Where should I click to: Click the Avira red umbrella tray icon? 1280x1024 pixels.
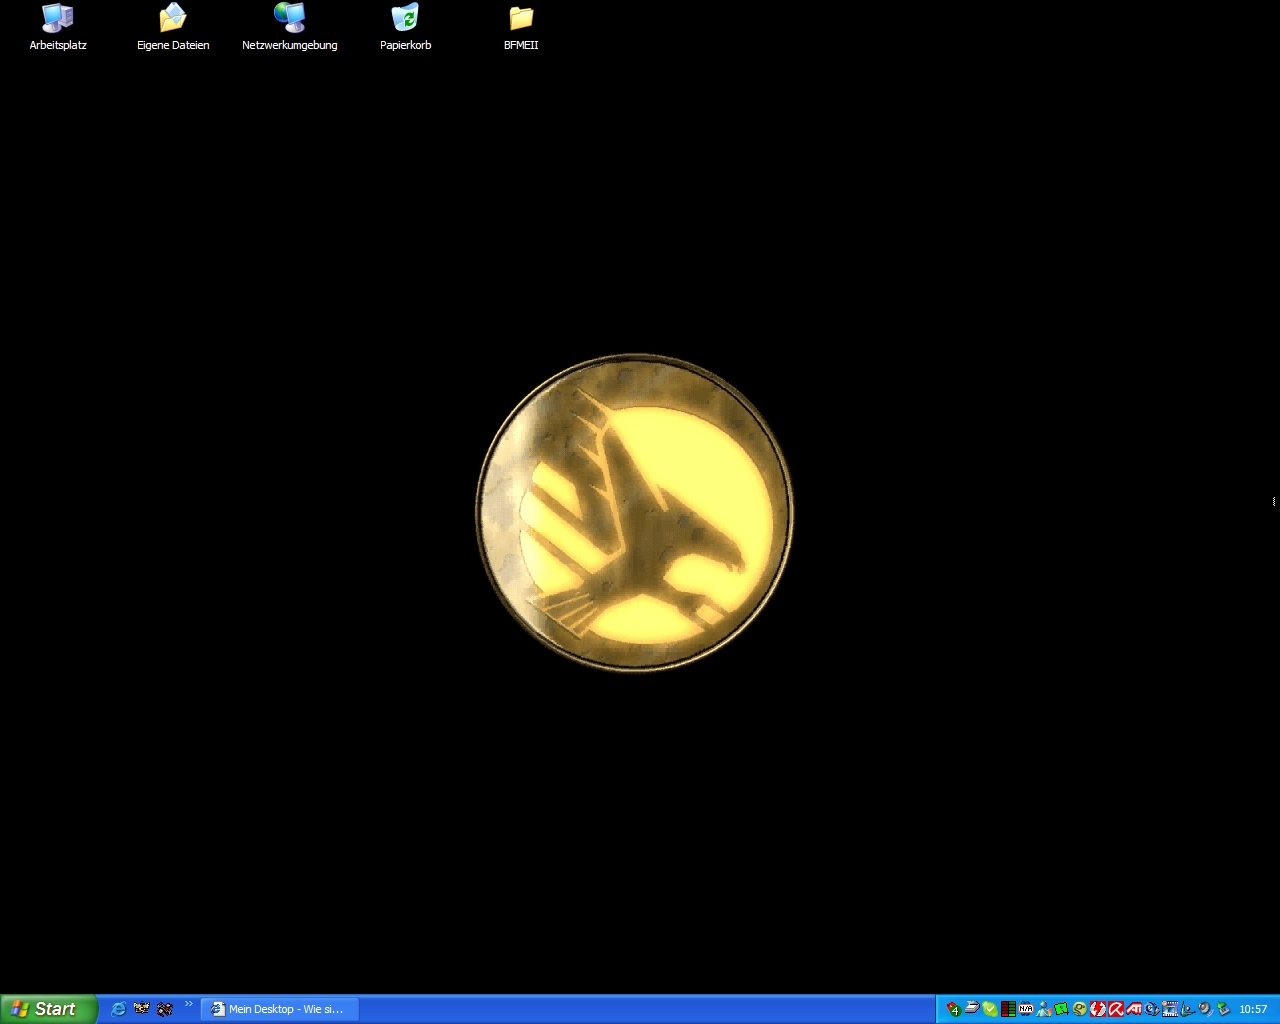pyautogui.click(x=1116, y=1009)
